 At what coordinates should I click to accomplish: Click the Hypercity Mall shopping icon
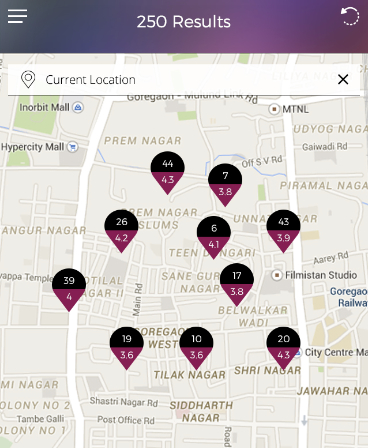(72, 147)
